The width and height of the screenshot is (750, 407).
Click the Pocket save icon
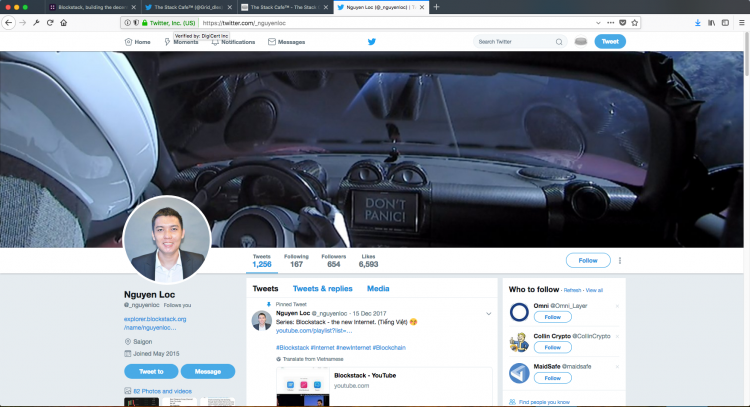622,22
